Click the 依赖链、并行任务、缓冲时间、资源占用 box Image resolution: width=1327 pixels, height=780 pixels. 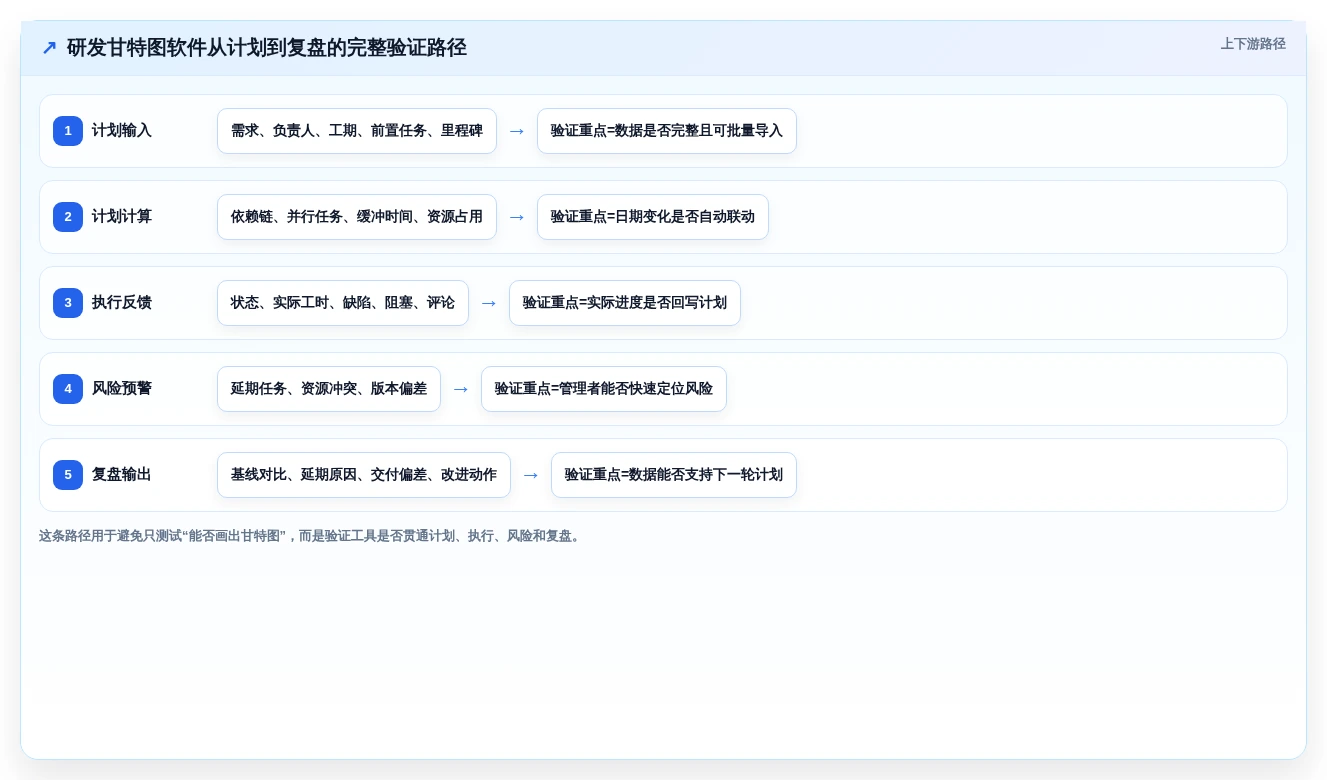(357, 217)
